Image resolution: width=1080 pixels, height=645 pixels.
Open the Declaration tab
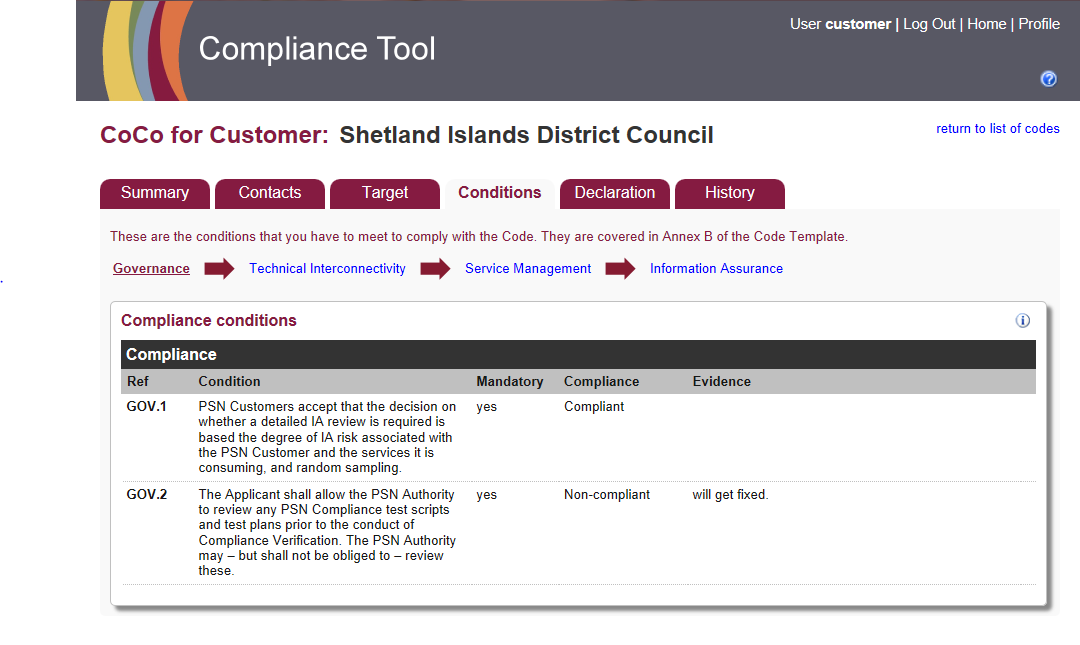click(x=615, y=193)
